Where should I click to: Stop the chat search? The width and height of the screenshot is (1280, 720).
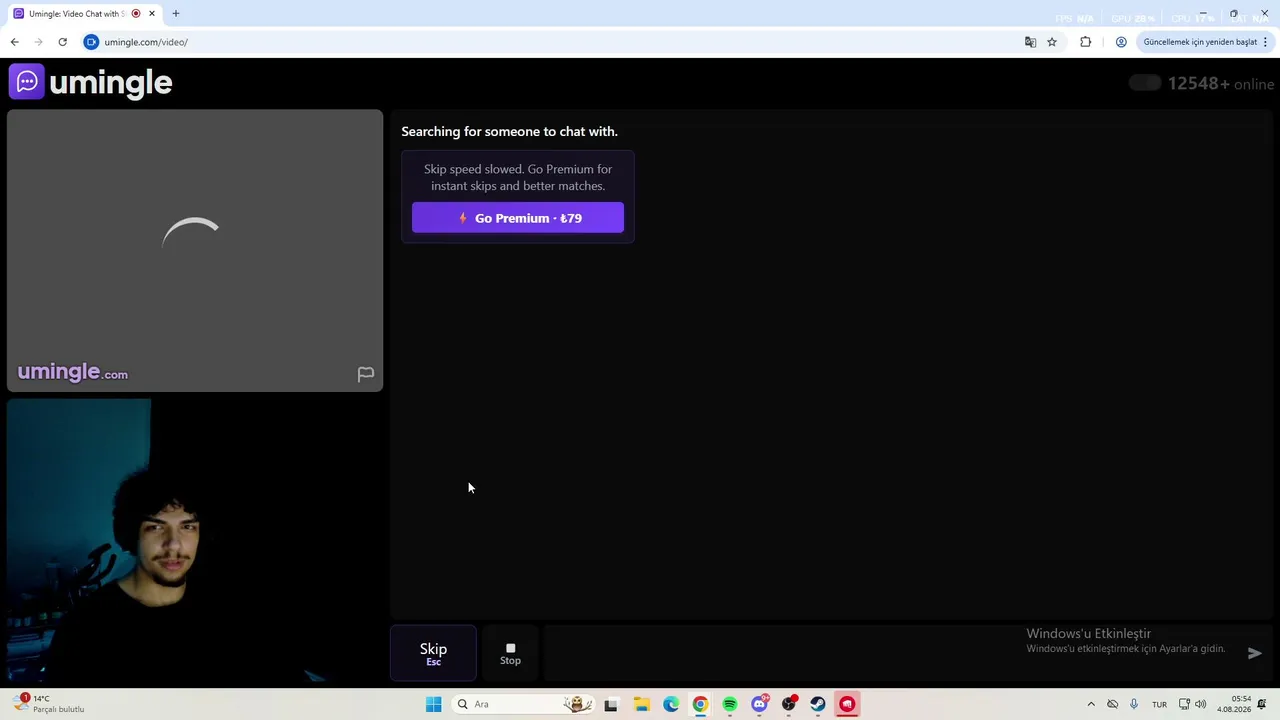(x=510, y=654)
